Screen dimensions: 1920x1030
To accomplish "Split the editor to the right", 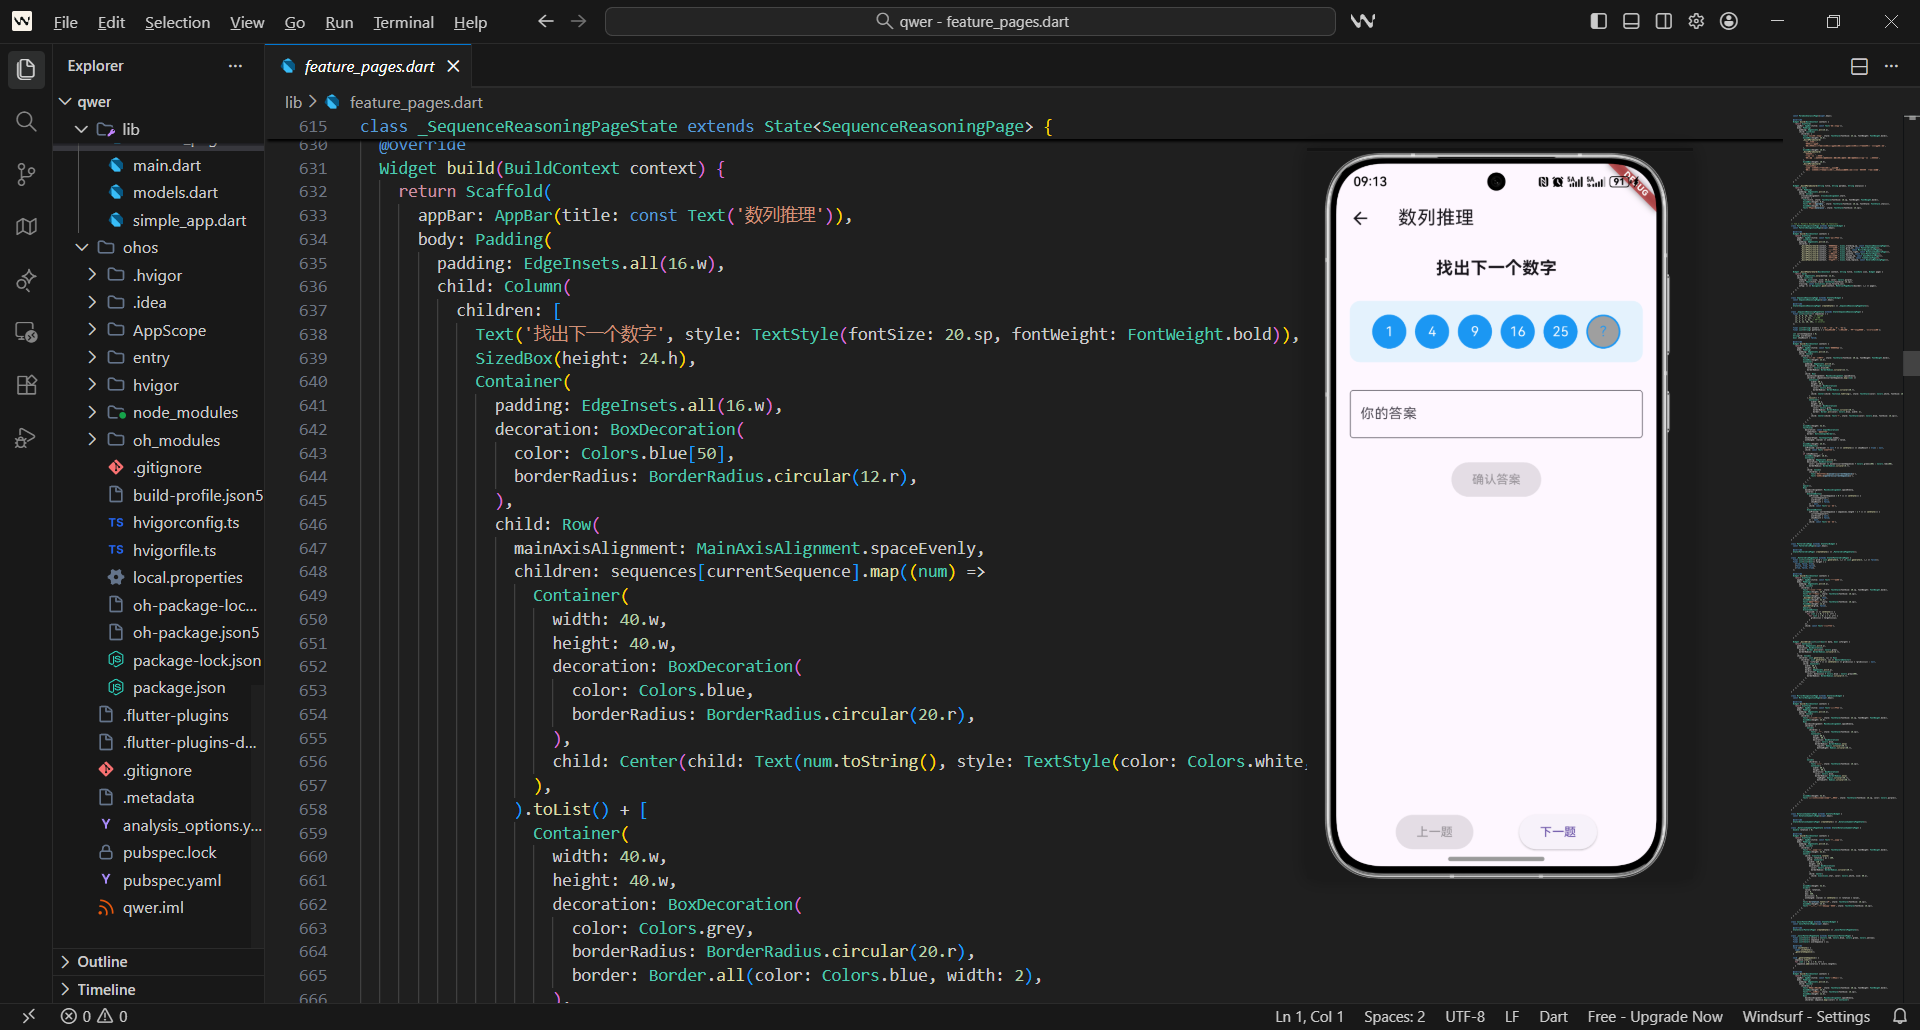I will pos(1859,66).
